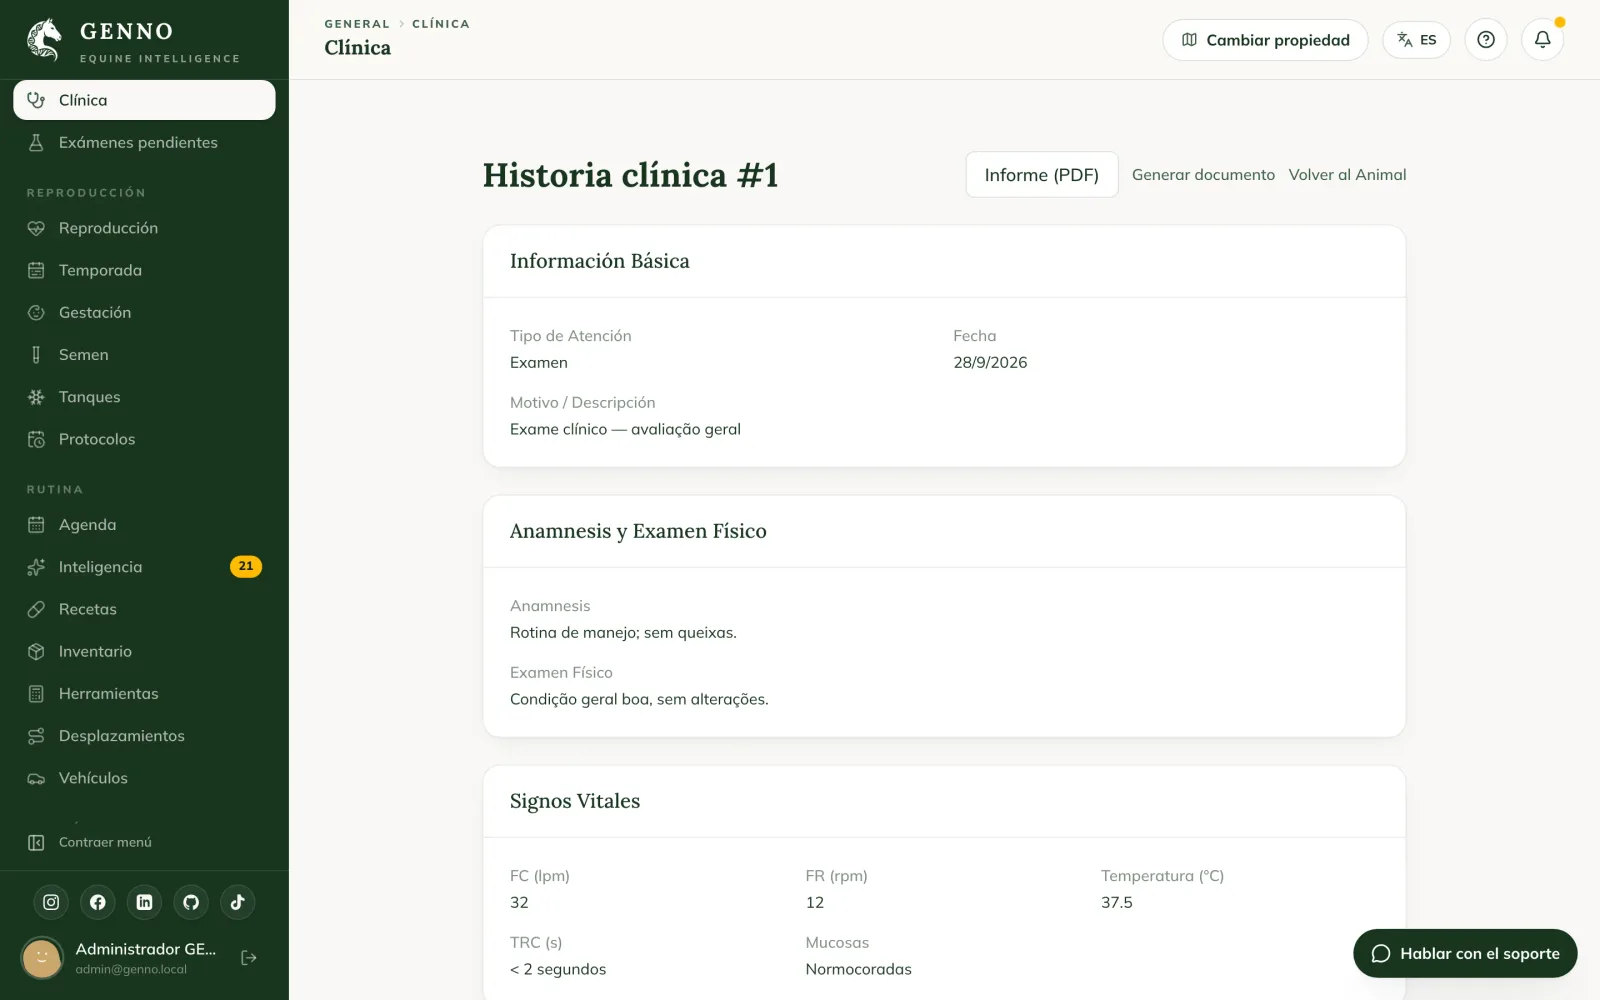This screenshot has width=1600, height=1000.
Task: Click GENERAL breadcrumb
Action: pyautogui.click(x=357, y=24)
